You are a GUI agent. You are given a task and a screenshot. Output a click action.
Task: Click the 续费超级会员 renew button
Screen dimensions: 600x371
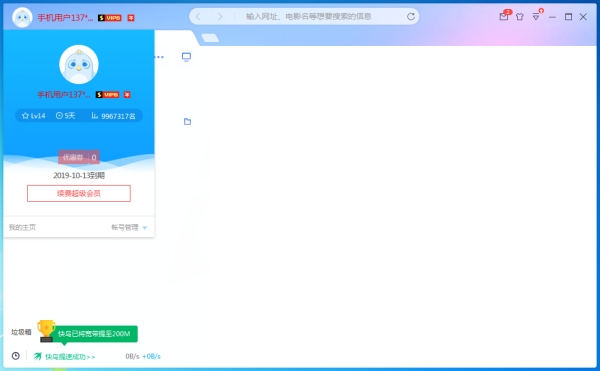79,194
